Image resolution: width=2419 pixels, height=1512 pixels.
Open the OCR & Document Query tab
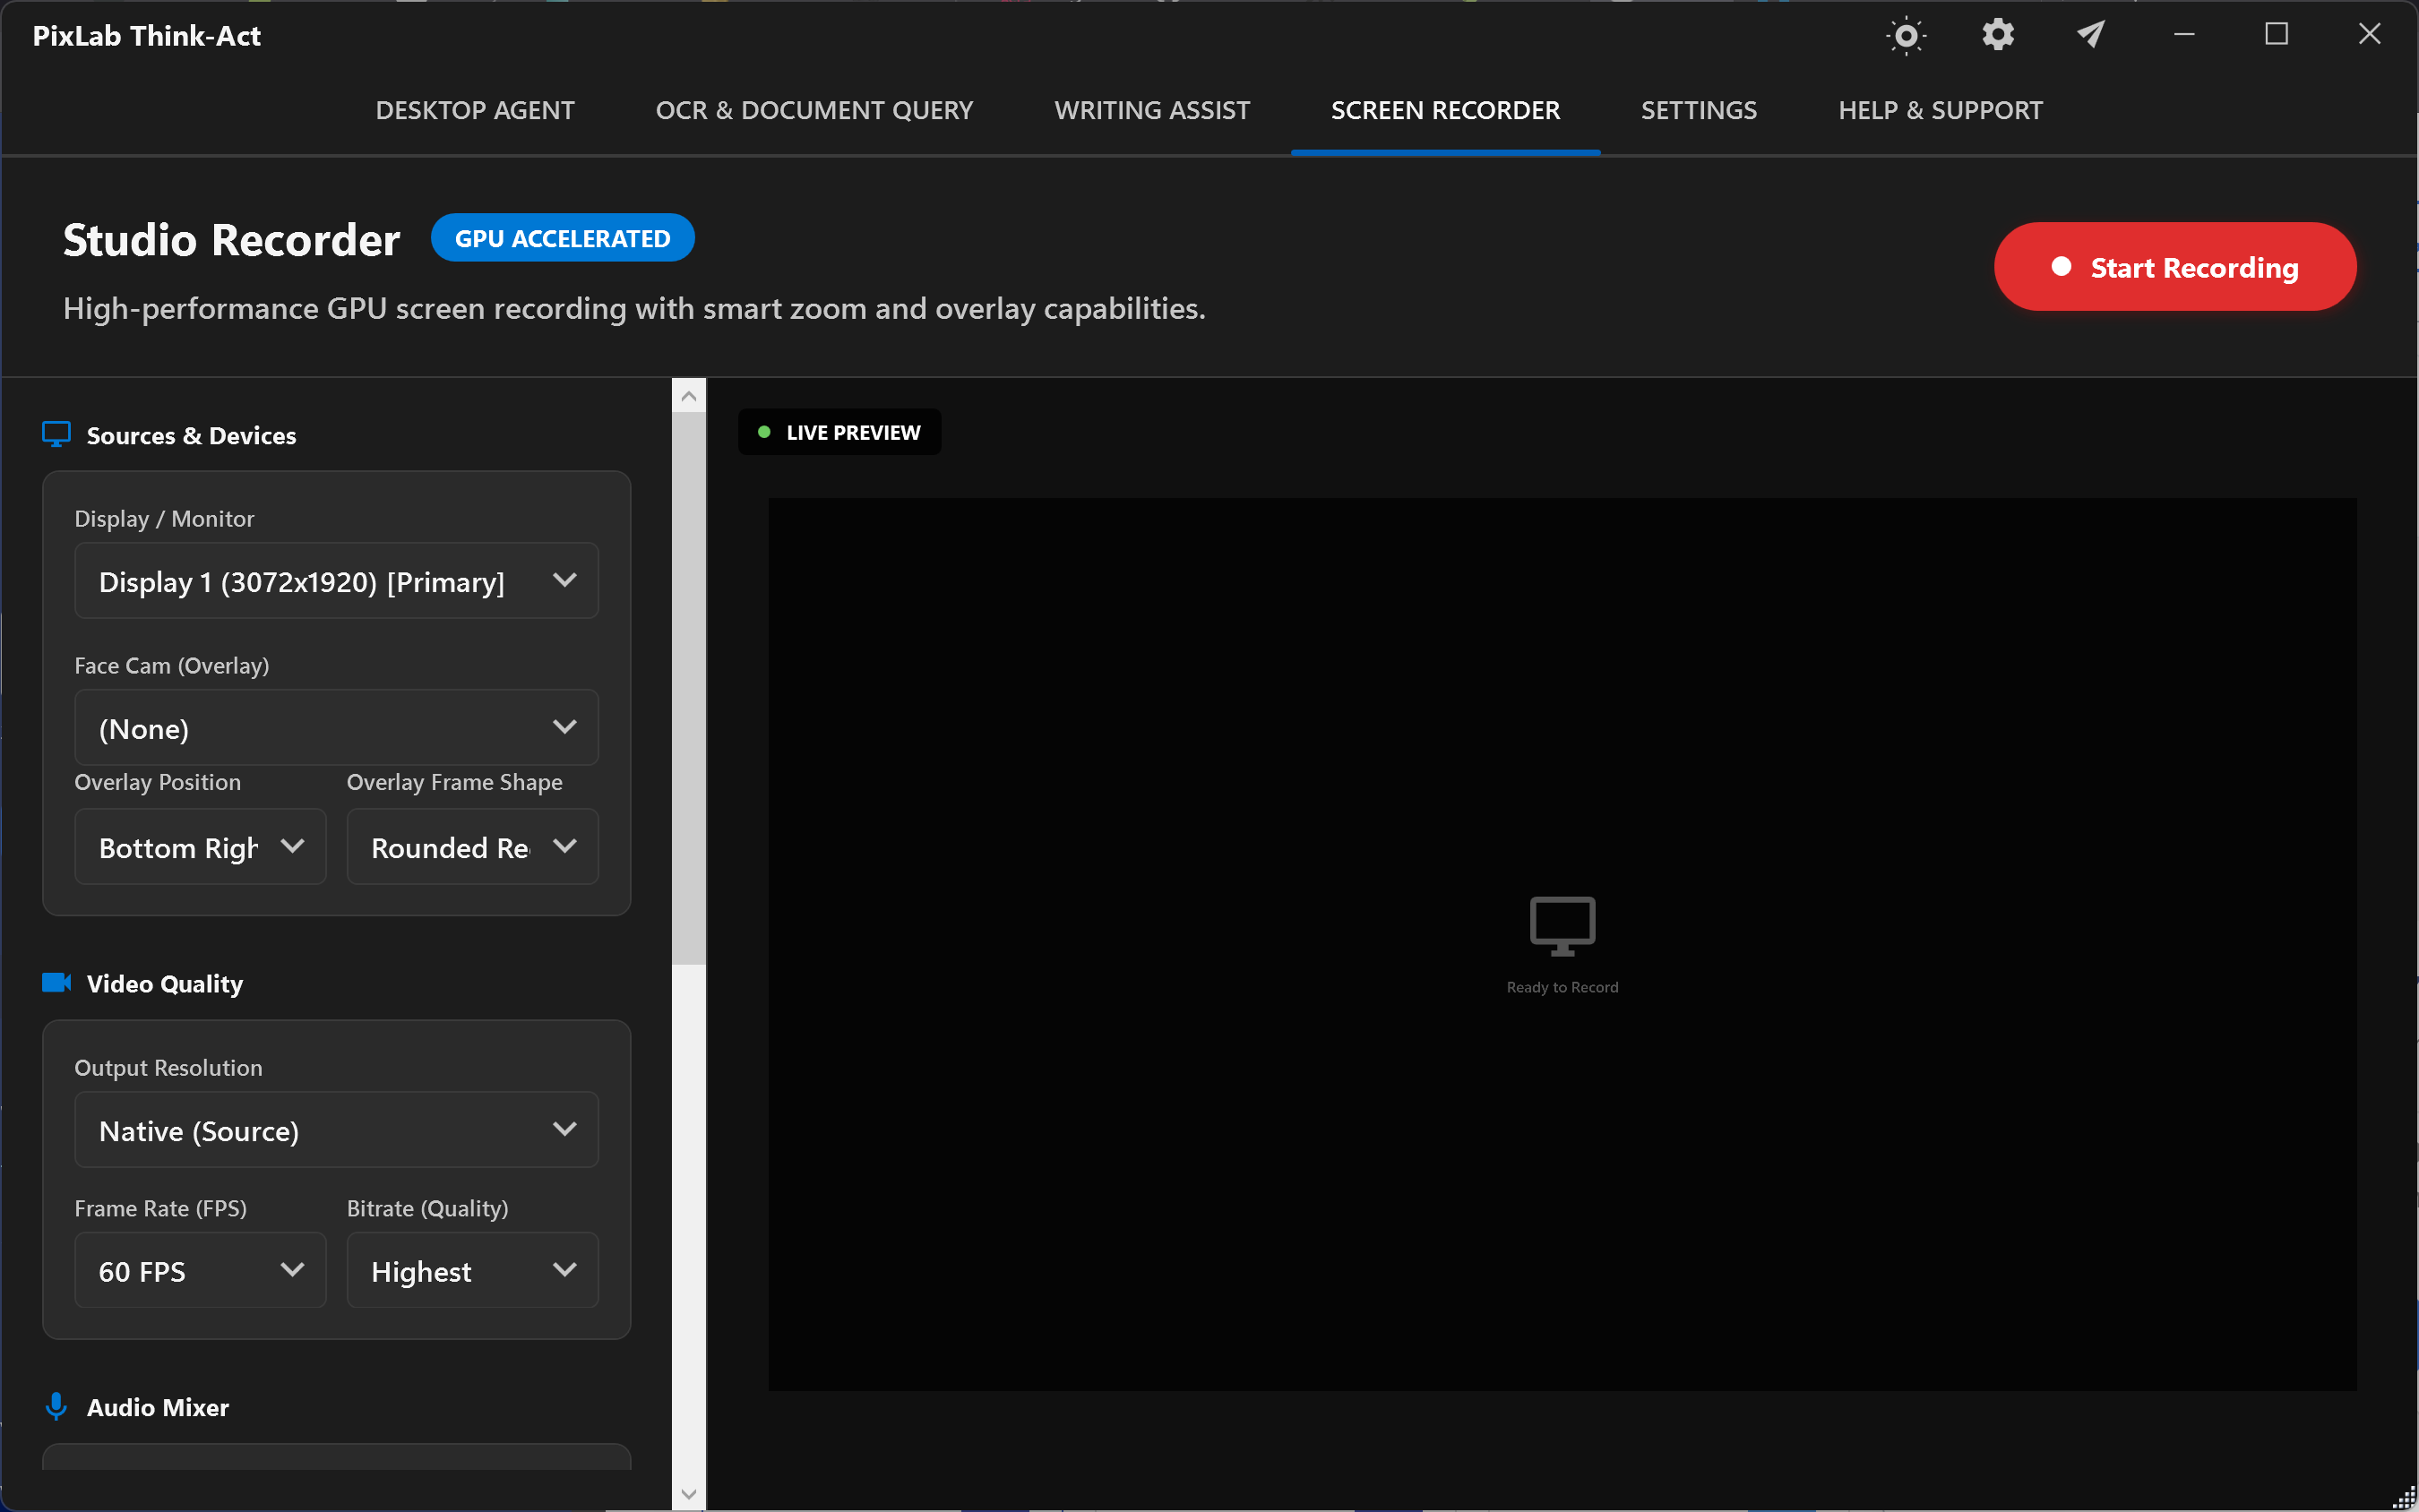click(814, 110)
